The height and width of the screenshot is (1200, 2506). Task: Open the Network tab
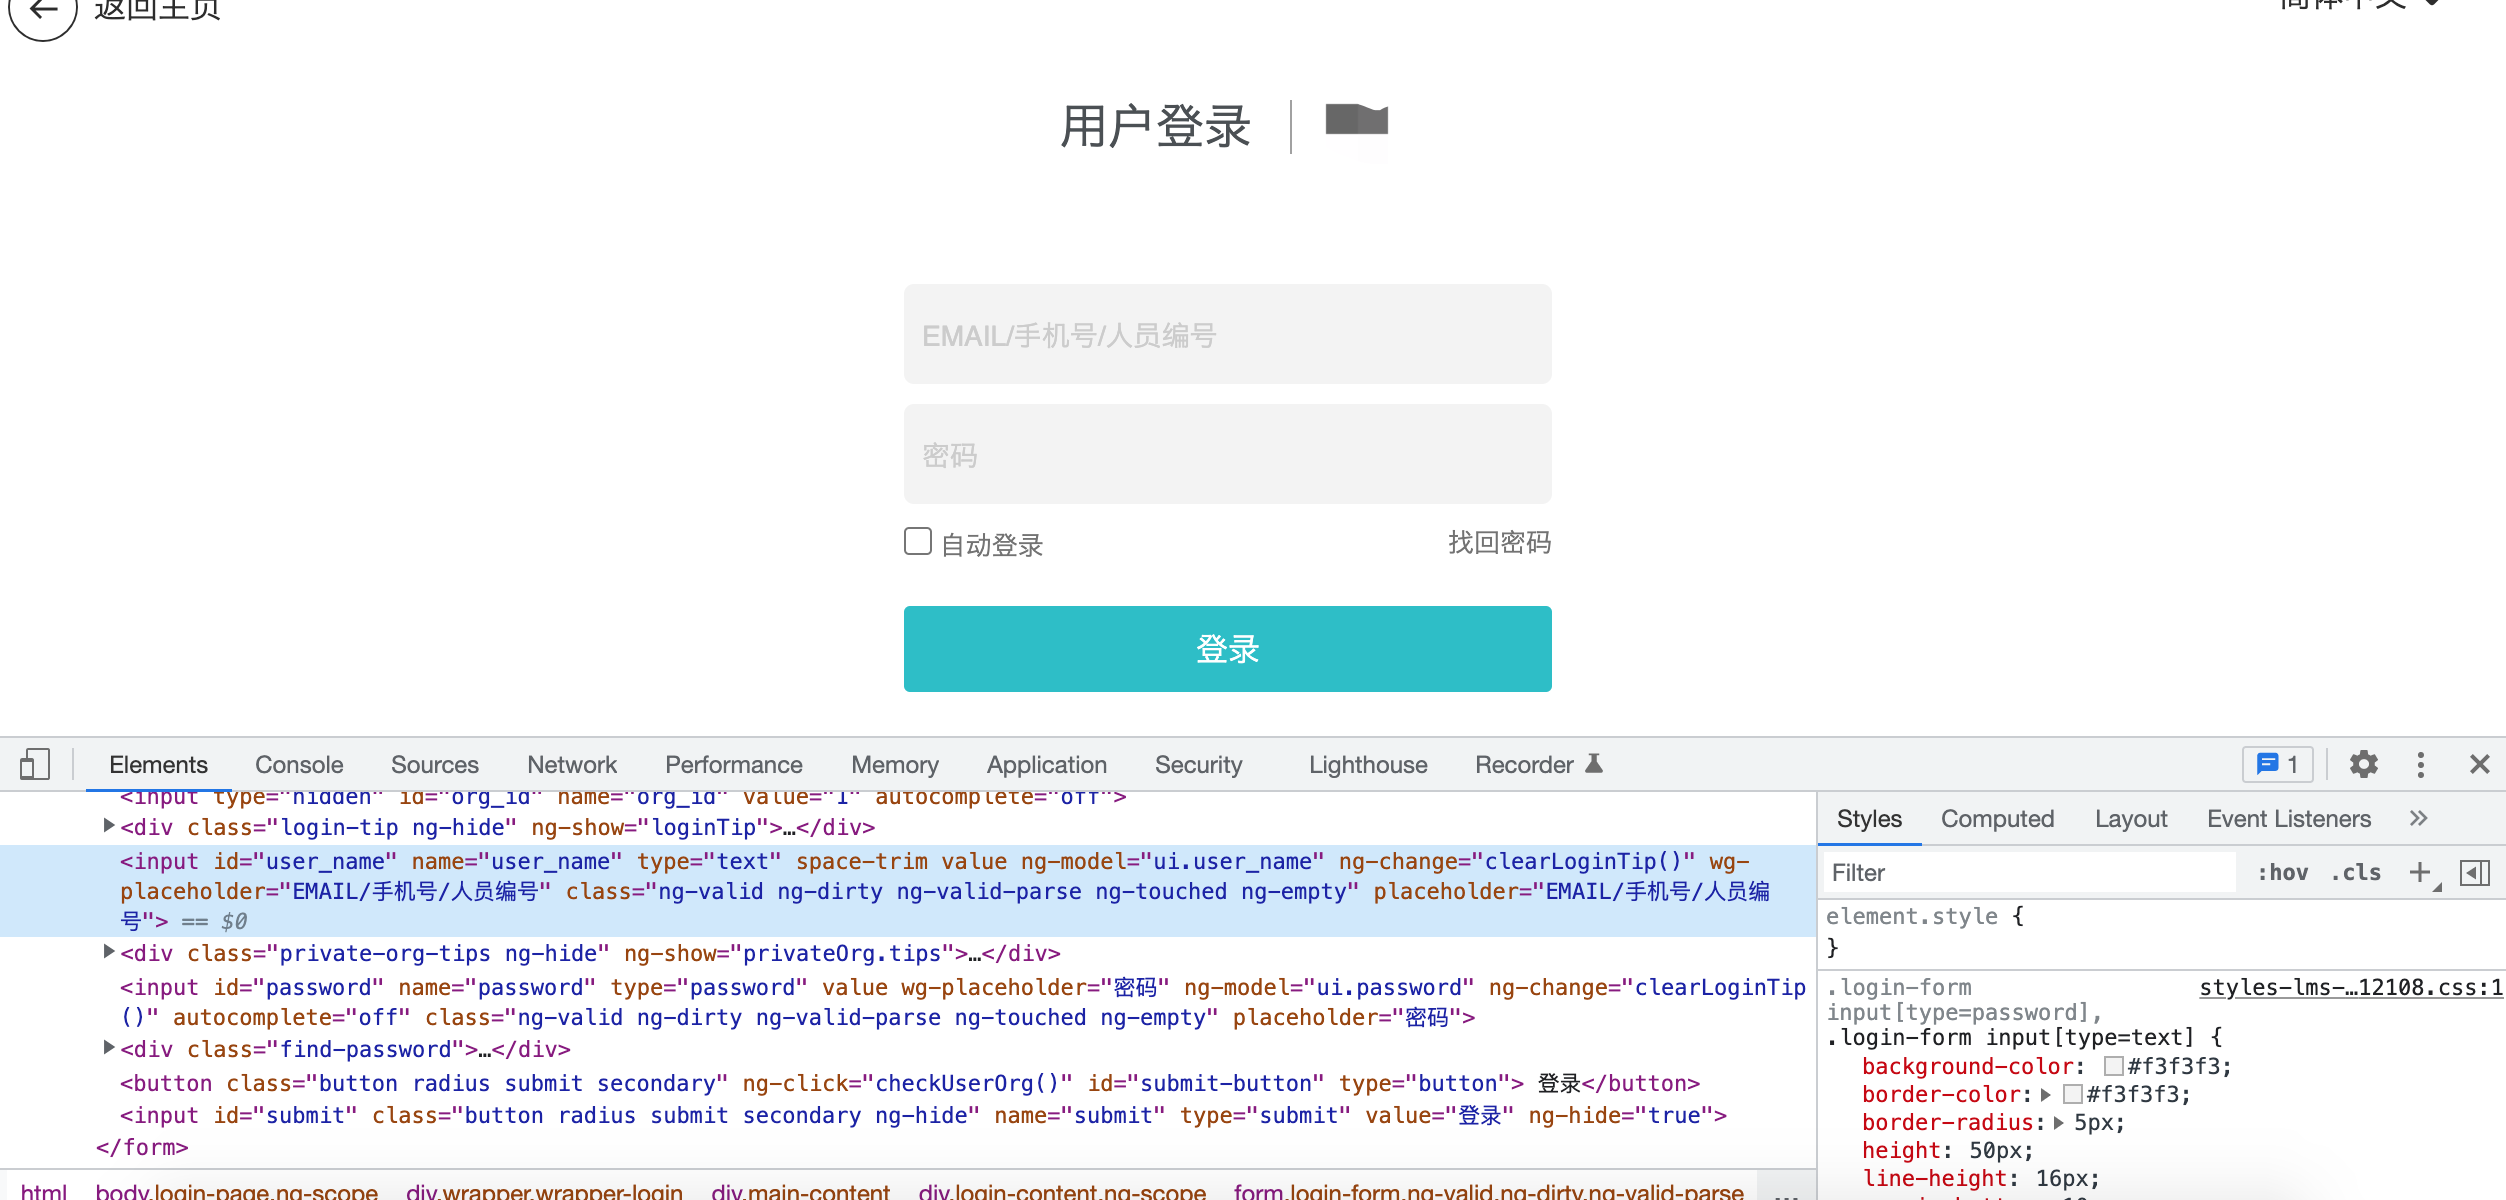click(572, 765)
